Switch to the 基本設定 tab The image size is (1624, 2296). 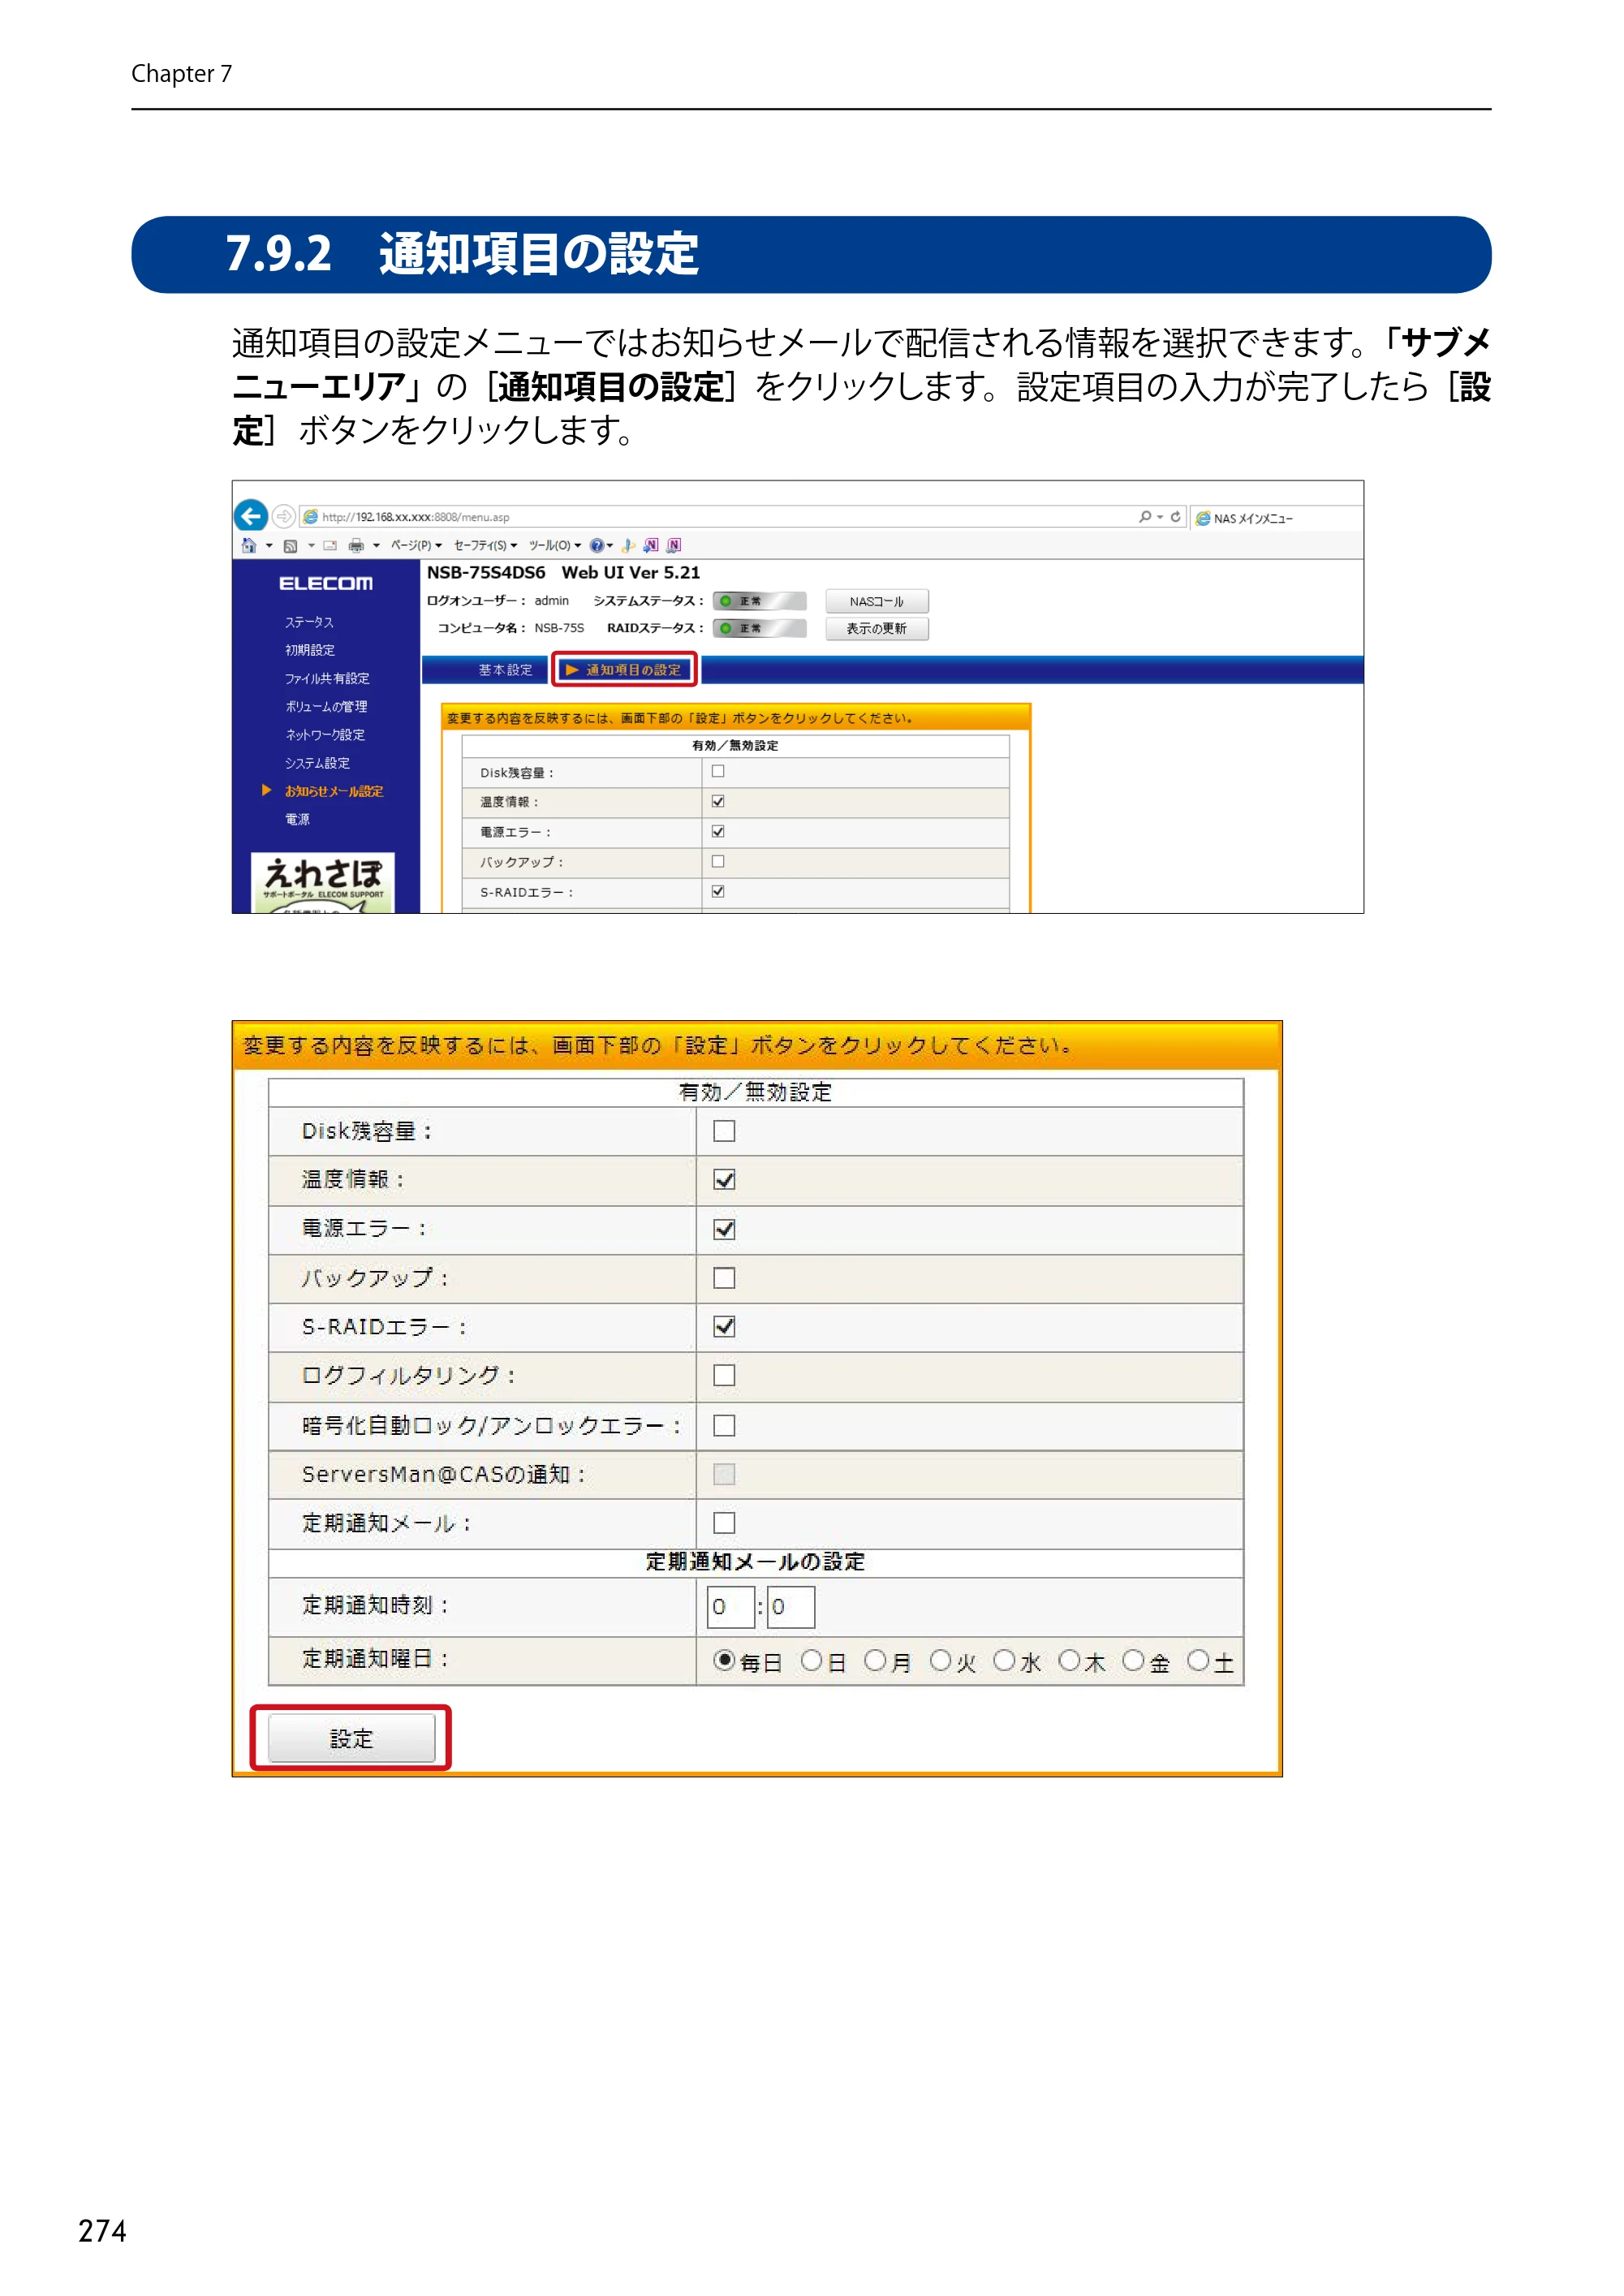[505, 670]
